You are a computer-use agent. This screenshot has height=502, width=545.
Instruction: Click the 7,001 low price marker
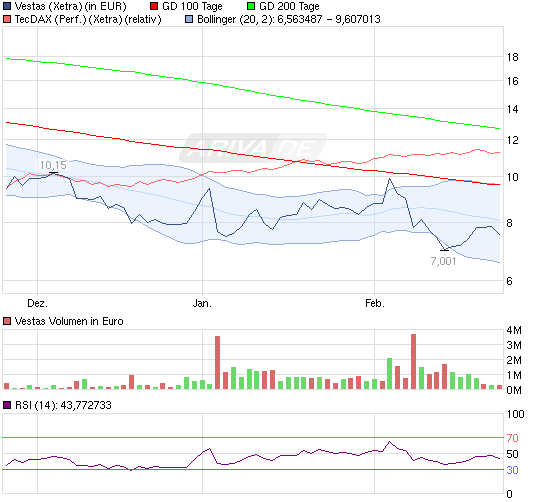(x=443, y=261)
